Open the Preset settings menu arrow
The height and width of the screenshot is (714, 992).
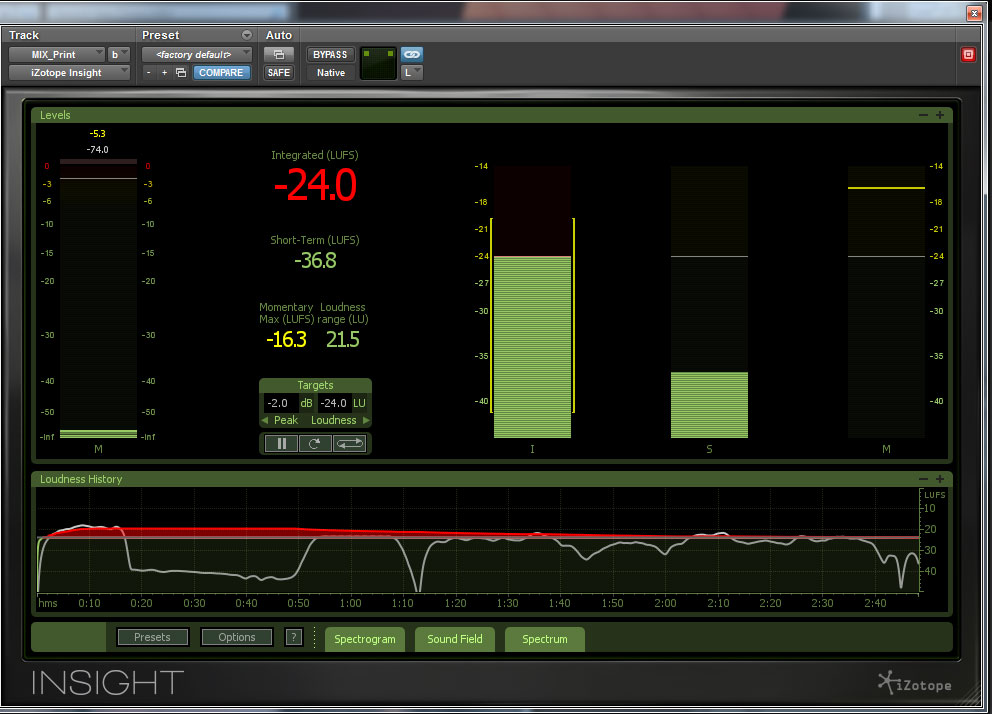click(x=247, y=35)
